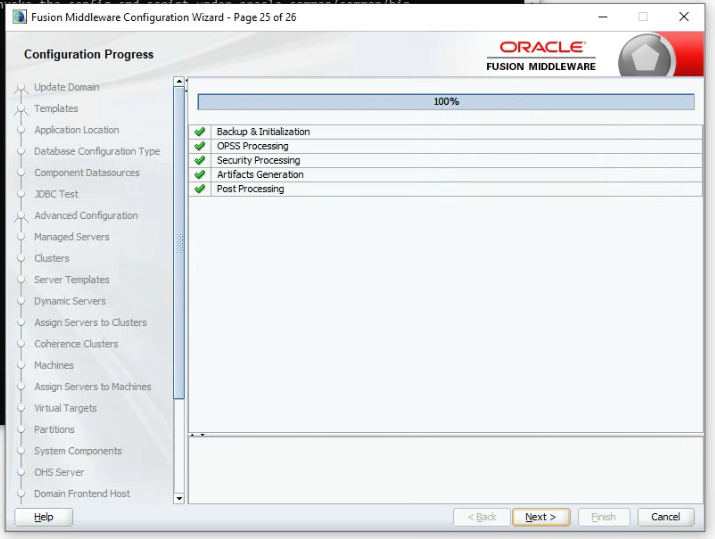Click the navigation pane vertical scrollbar thumb
This screenshot has height=539, width=715.
179,243
